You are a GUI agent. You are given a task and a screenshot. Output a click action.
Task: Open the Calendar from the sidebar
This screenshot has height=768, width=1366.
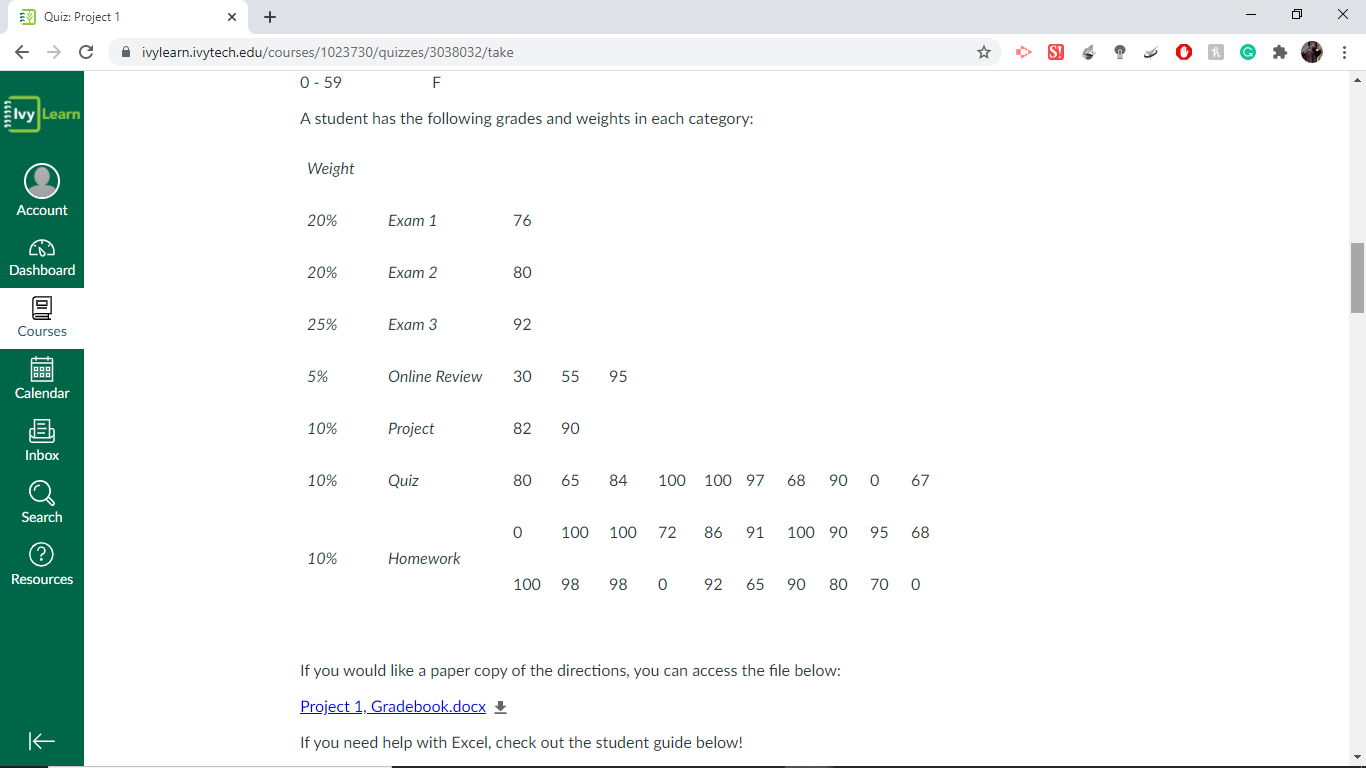41,378
